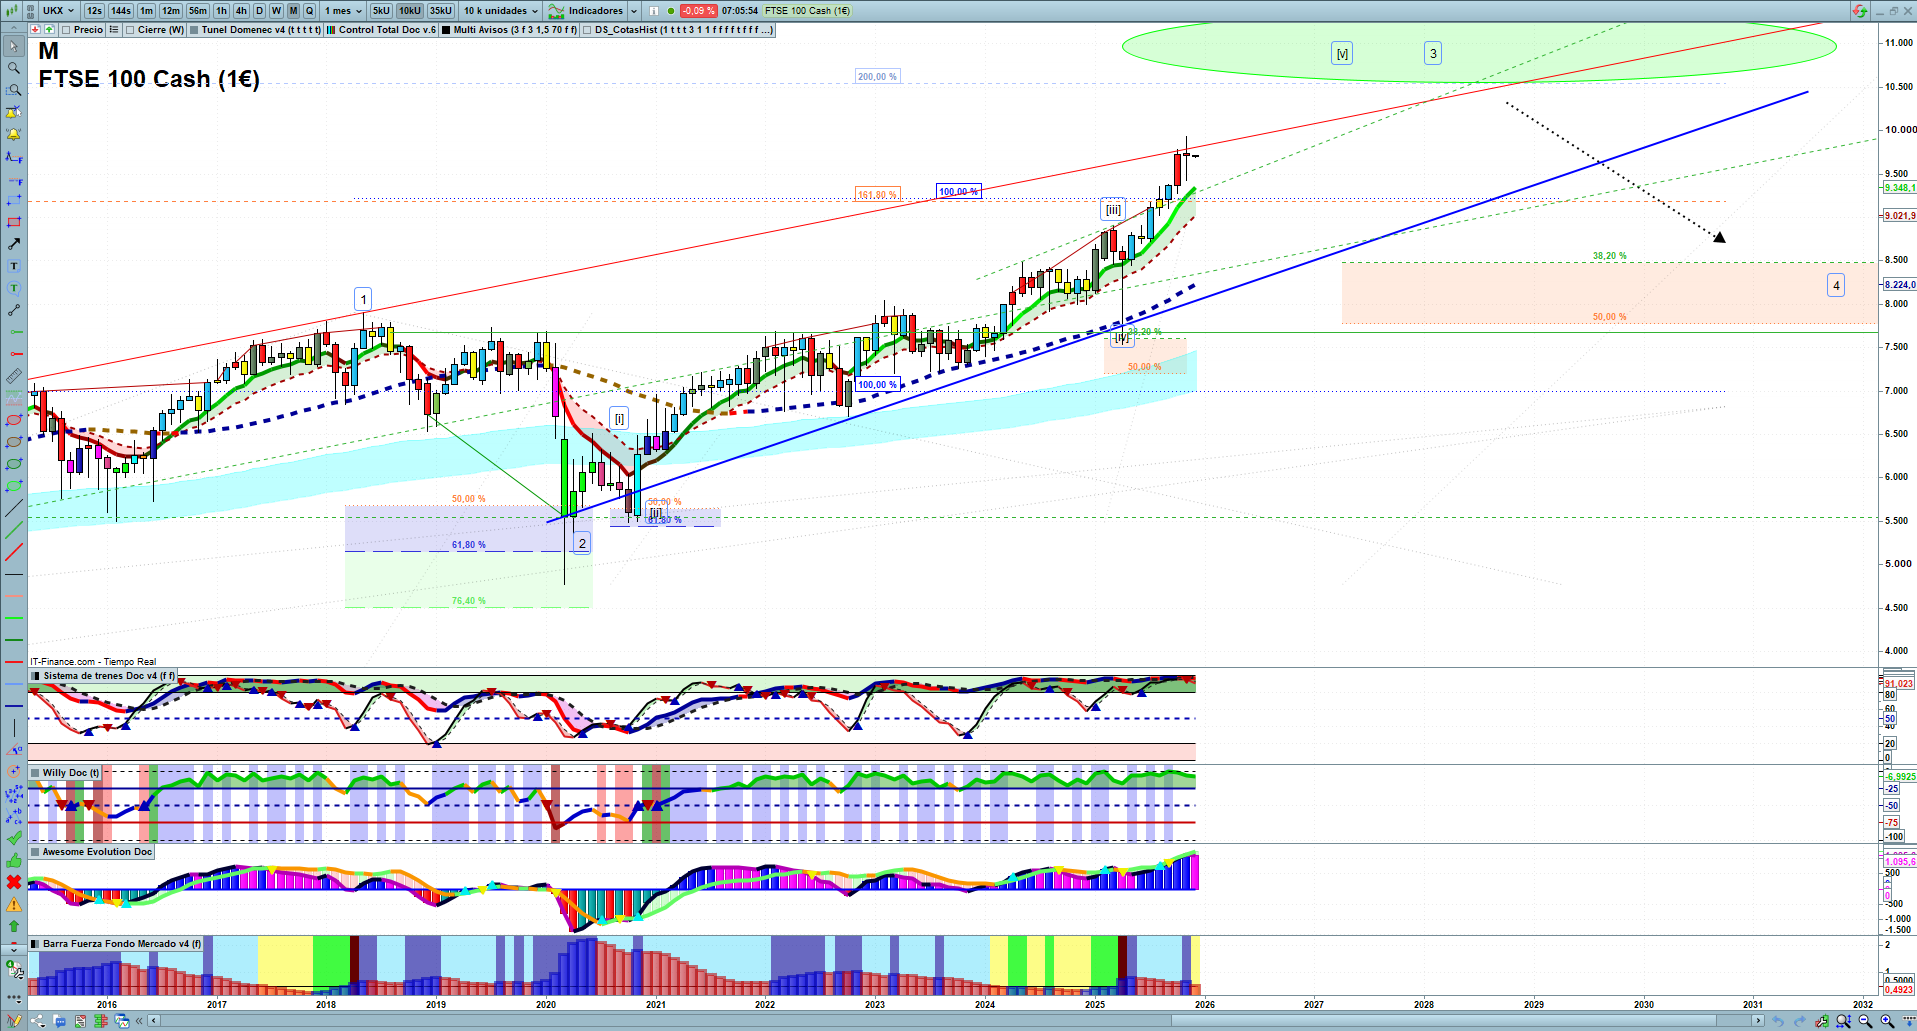Image resolution: width=1917 pixels, height=1031 pixels.
Task: Open the '10 k unidades' dropdown
Action: click(x=500, y=11)
